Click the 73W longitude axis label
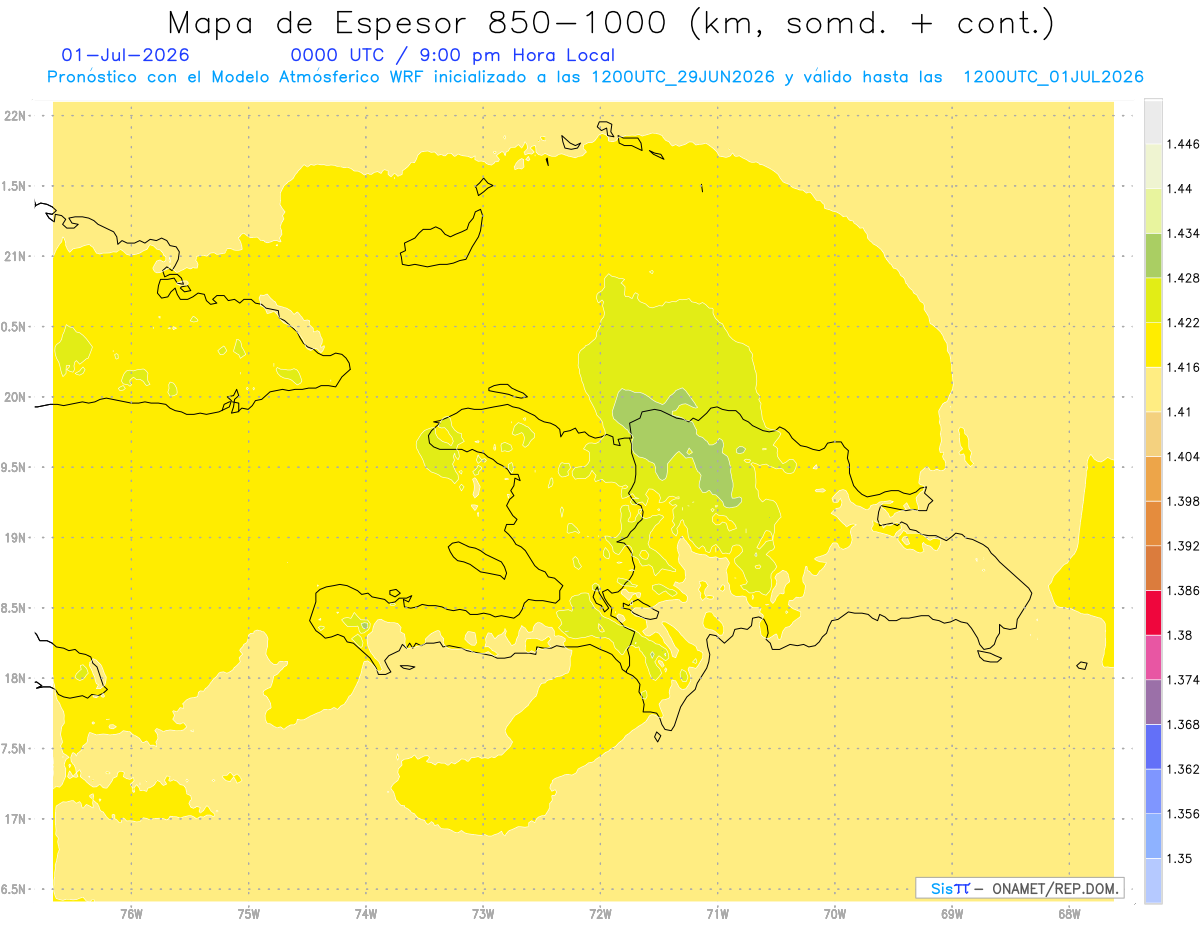1200x927 pixels. 483,914
